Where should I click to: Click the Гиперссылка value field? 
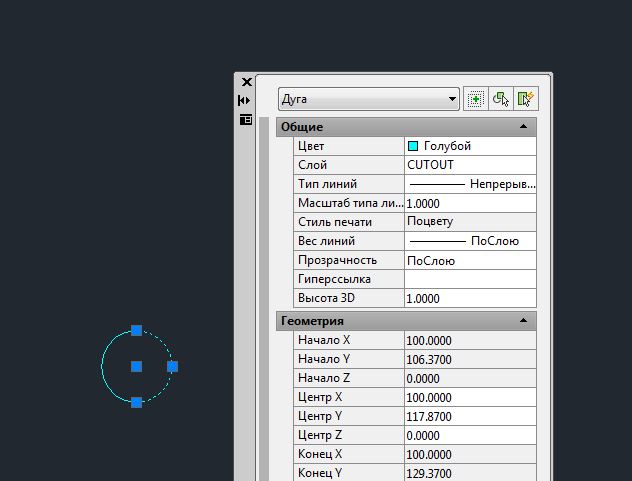tap(470, 279)
